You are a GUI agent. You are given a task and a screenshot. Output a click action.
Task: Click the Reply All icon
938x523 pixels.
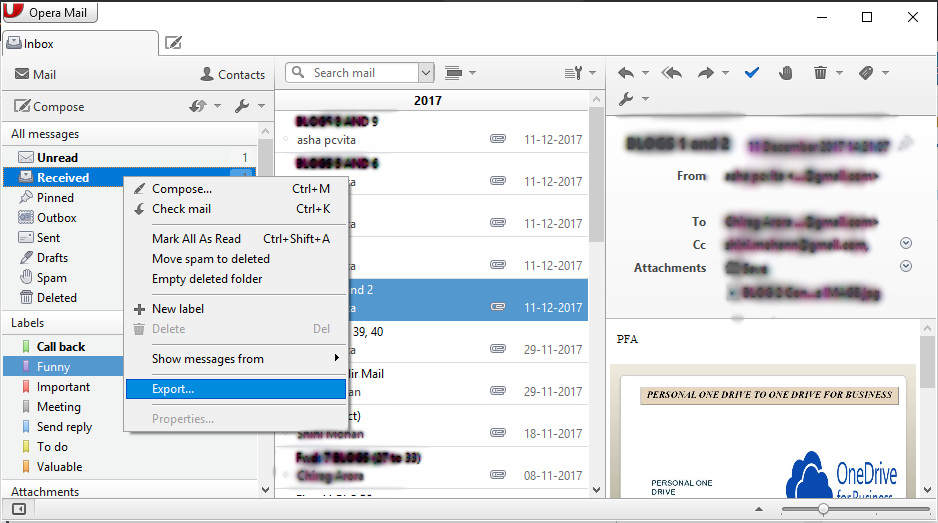coord(672,73)
